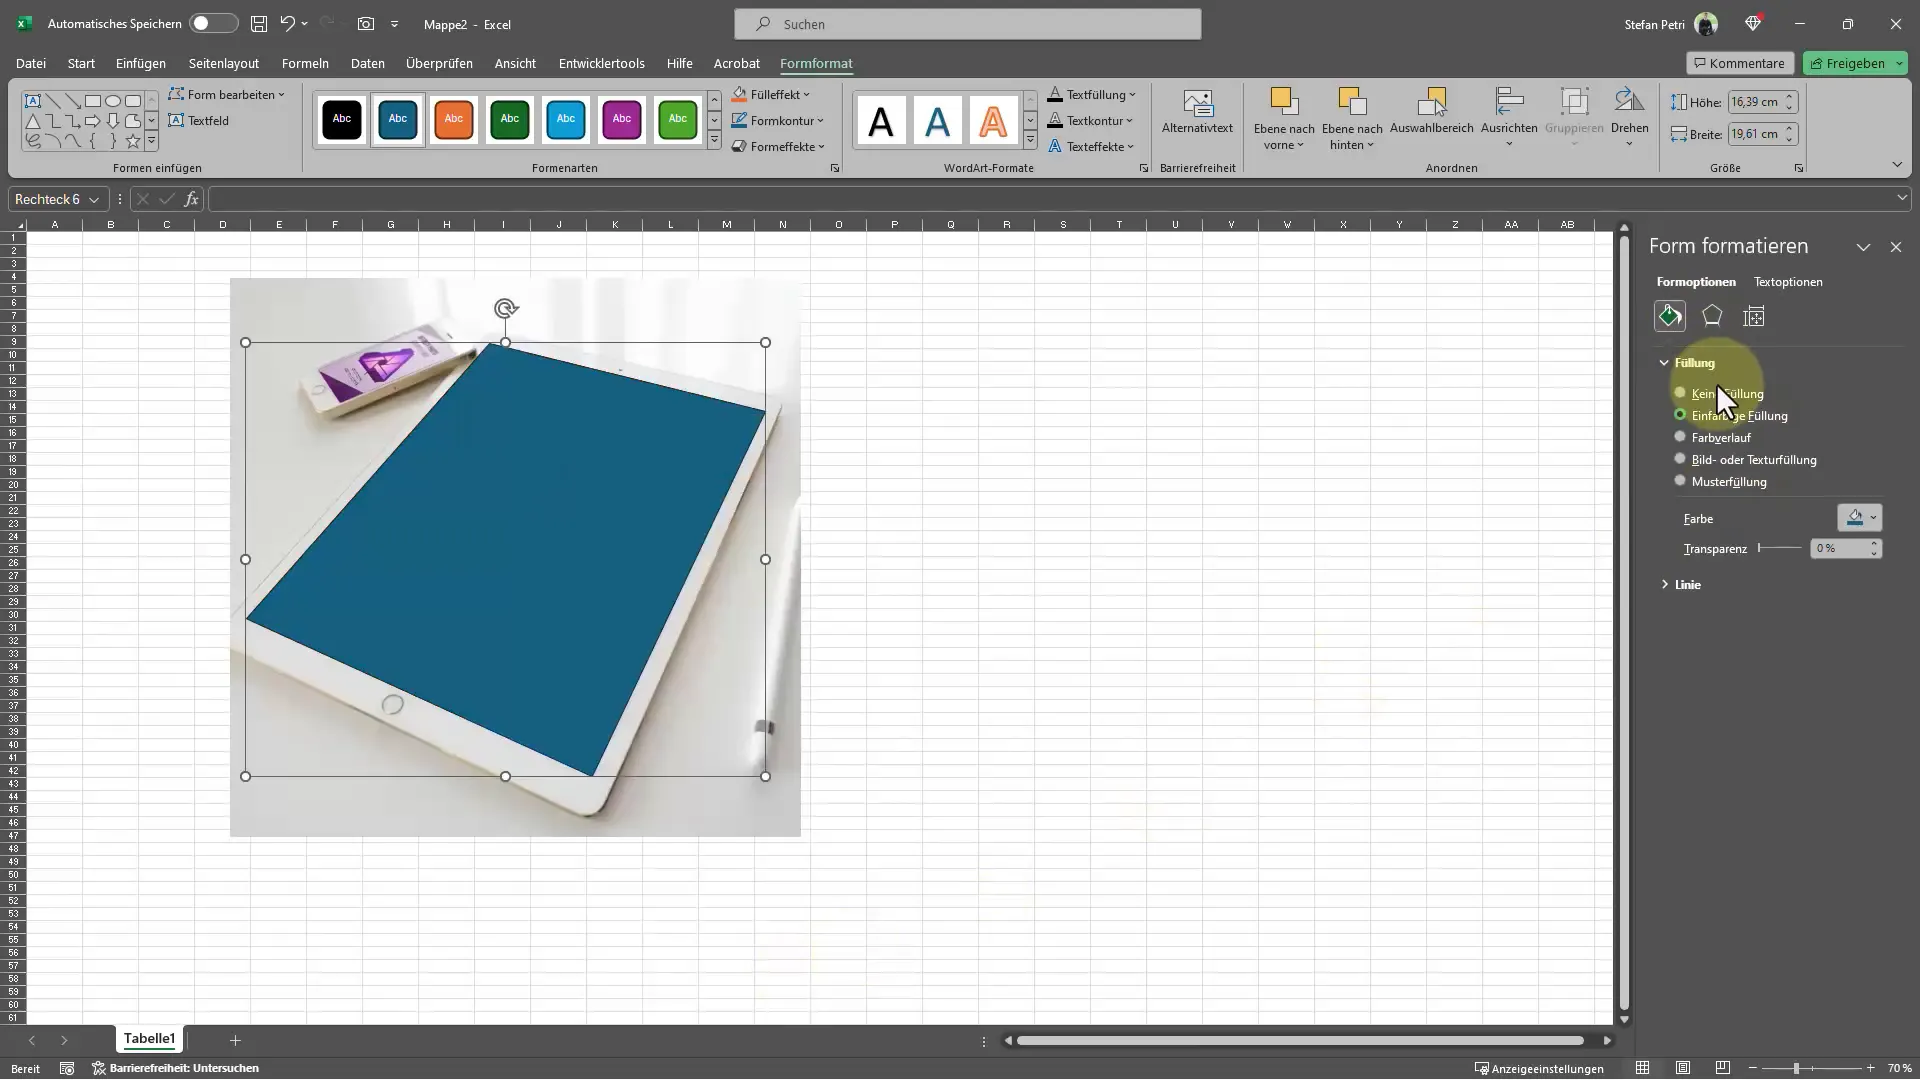1920x1080 pixels.
Task: Toggle Automatisches Speichern switch
Action: click(213, 24)
